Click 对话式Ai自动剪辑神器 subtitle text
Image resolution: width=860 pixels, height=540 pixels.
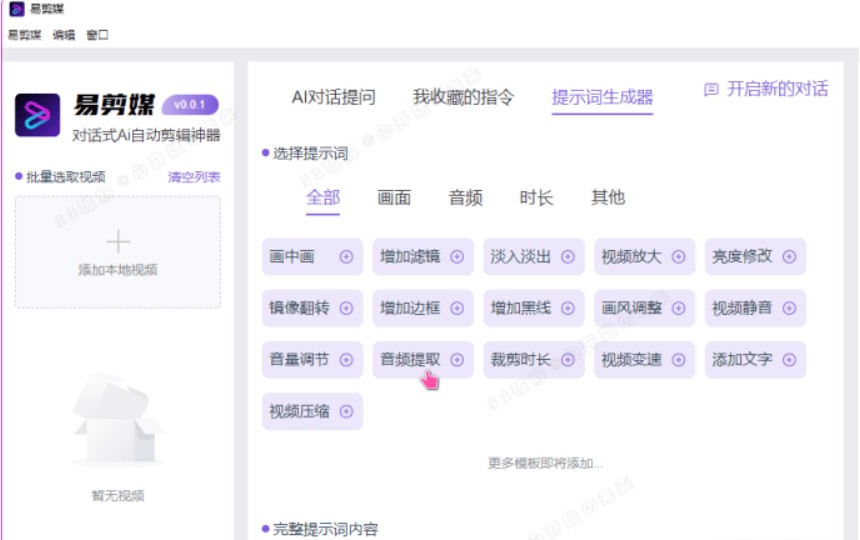coord(146,135)
